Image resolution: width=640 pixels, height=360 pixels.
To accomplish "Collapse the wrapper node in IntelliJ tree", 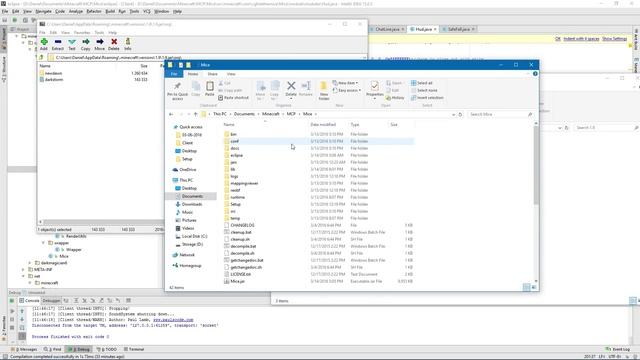I will [x=43, y=243].
